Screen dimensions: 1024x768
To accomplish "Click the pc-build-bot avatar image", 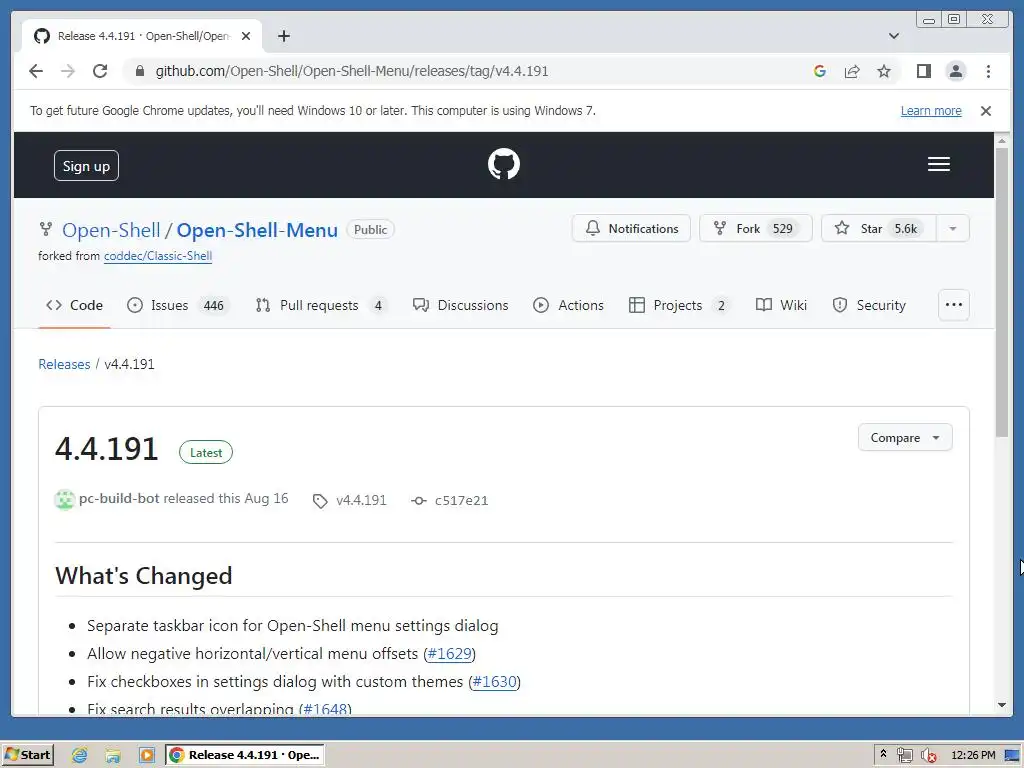I will coord(65,500).
